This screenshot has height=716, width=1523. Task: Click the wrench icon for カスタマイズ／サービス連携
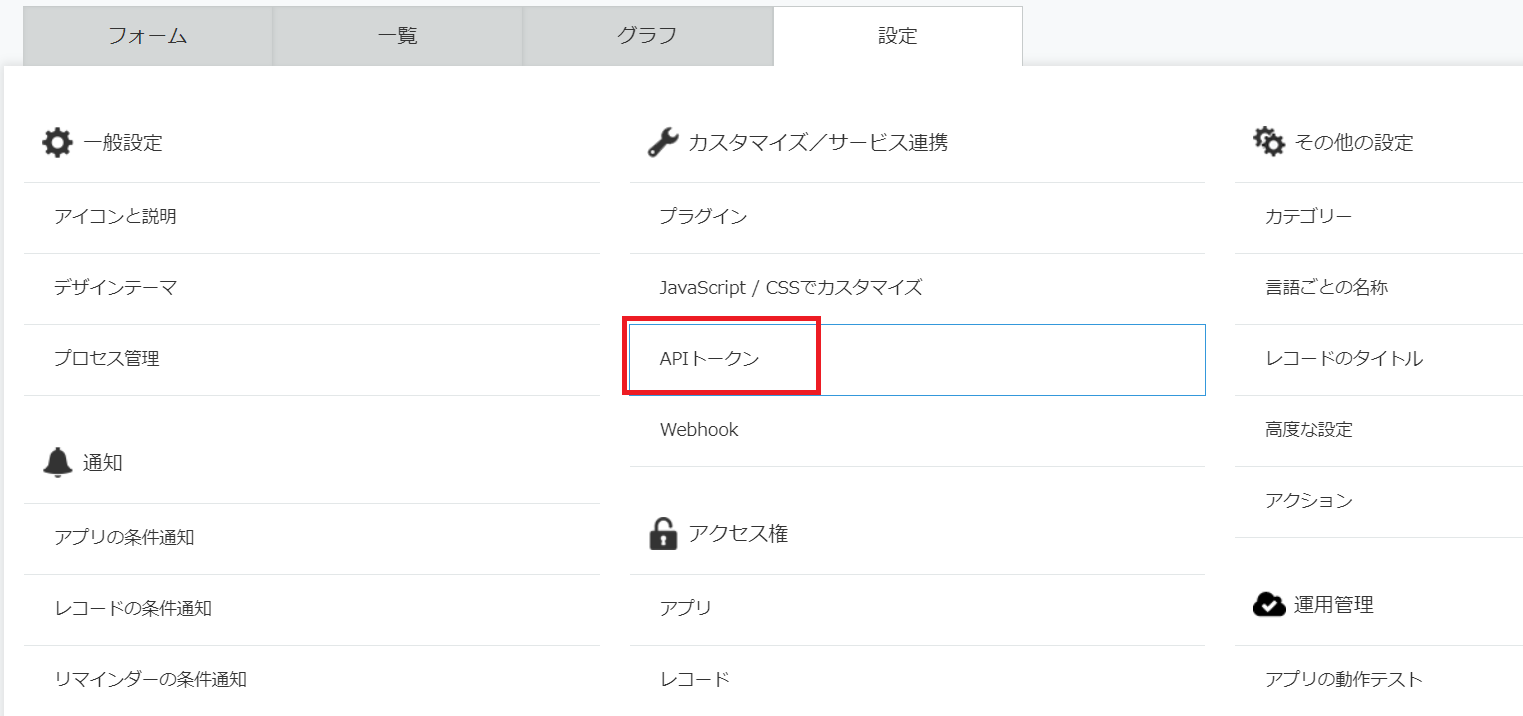662,143
